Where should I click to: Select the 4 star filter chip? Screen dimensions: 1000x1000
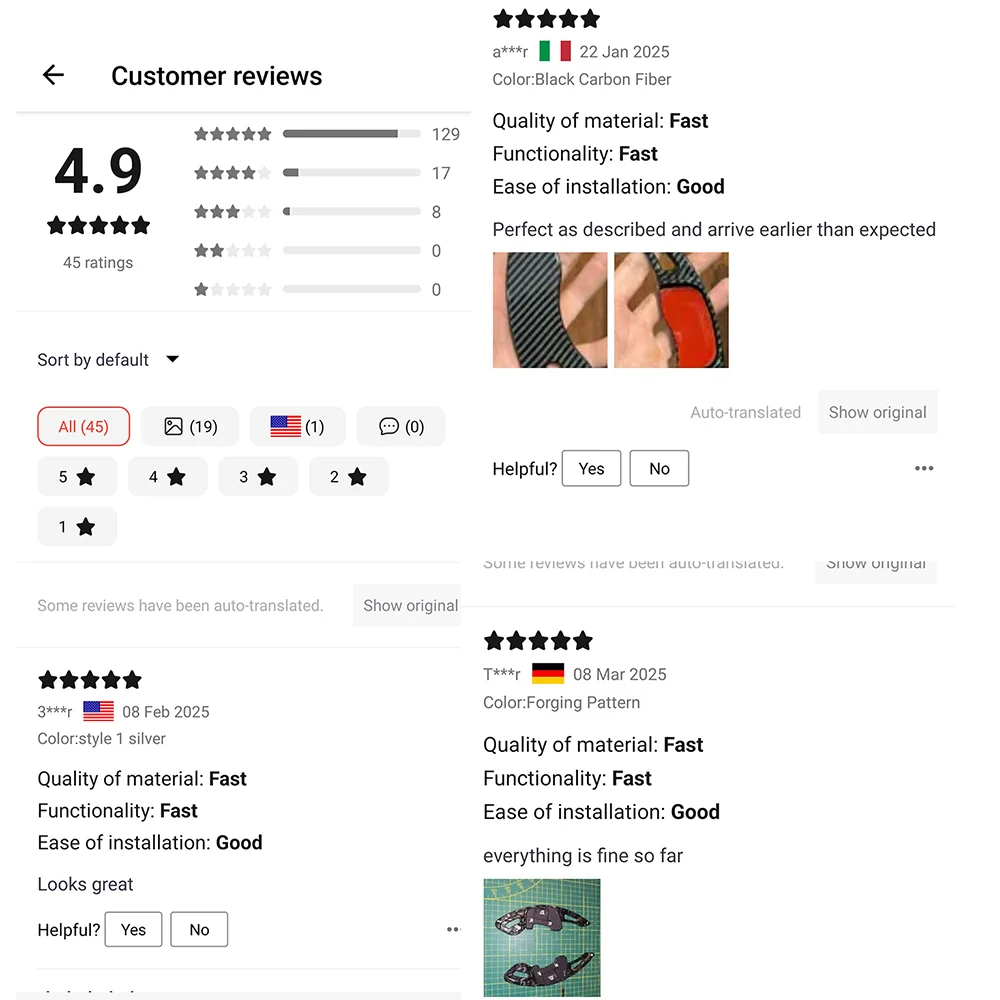pos(167,477)
